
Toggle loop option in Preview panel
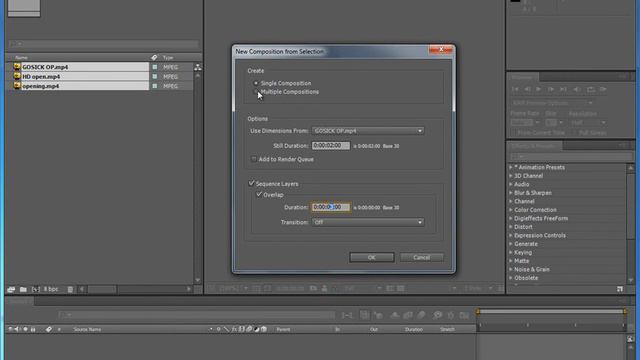[x=590, y=89]
